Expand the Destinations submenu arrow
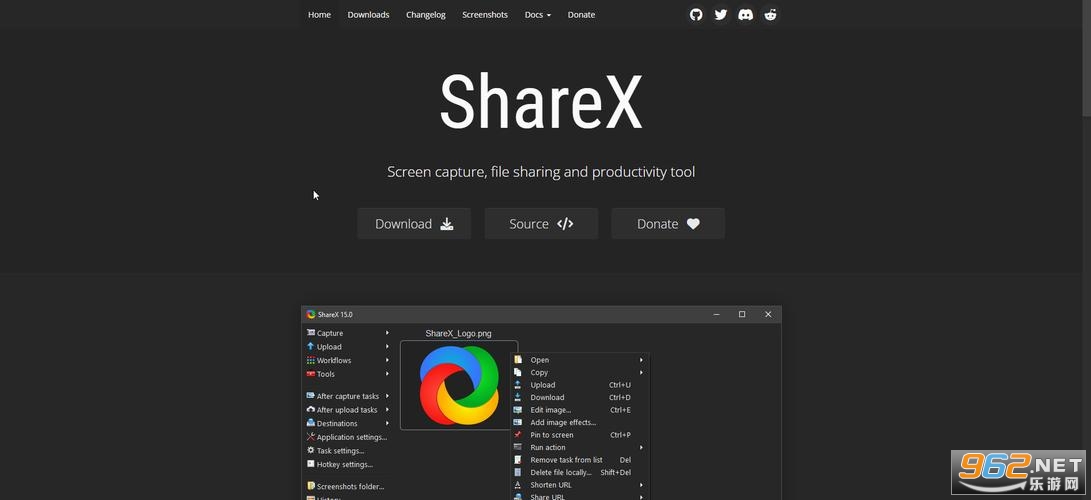Viewport: 1091px width, 500px height. click(x=388, y=423)
